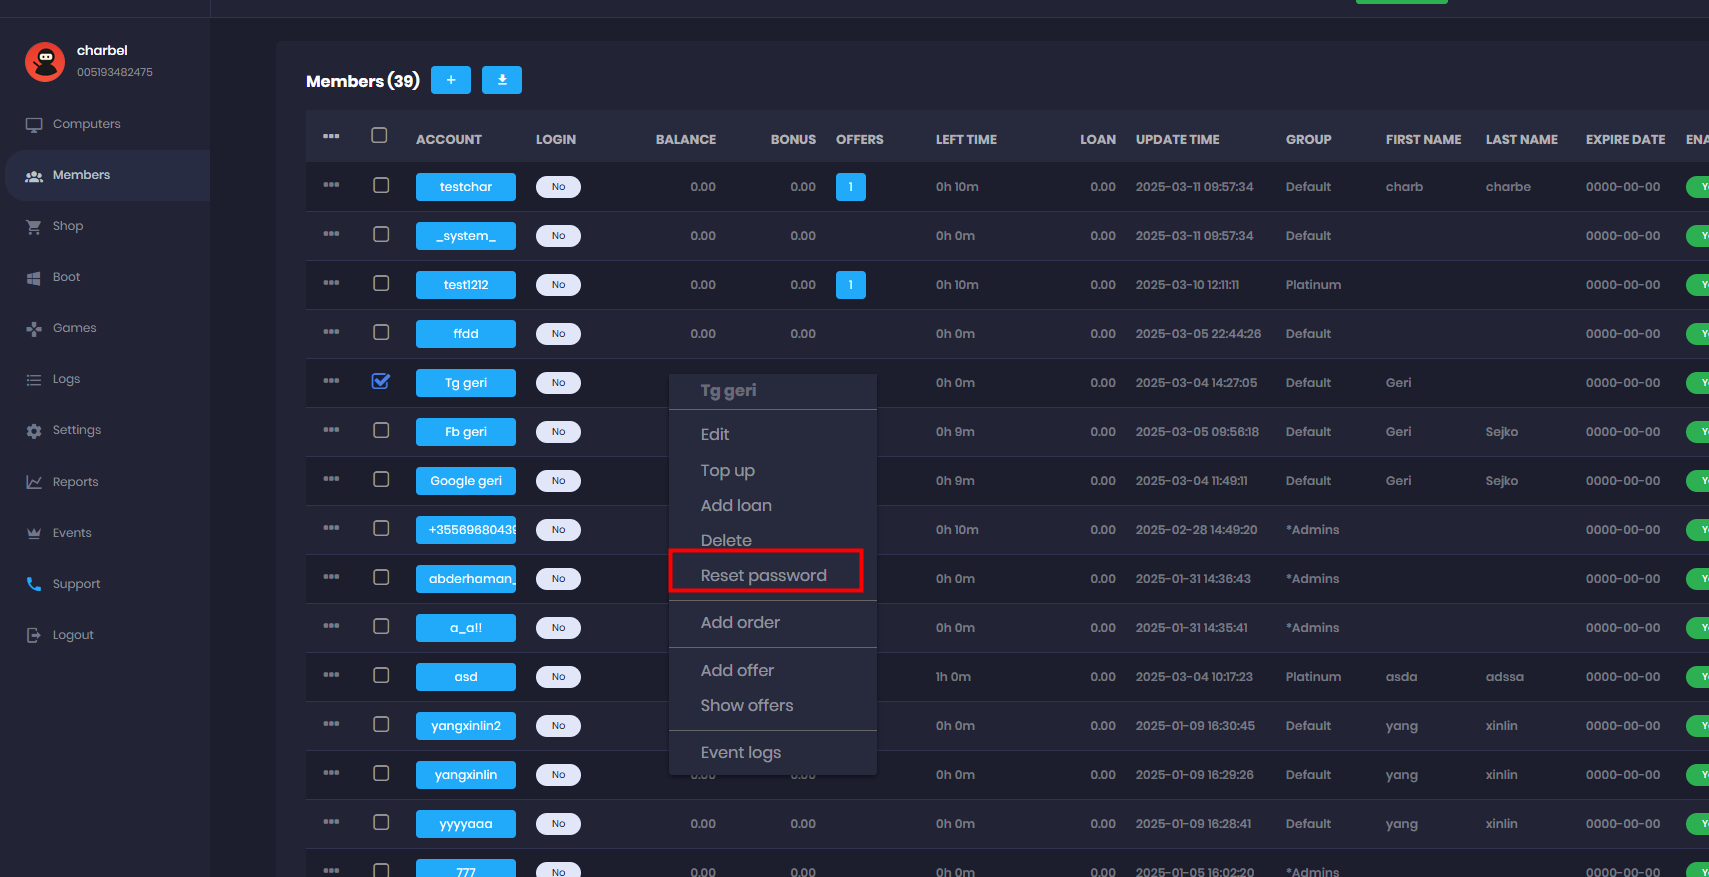Screen dimensions: 1709x877
Task: Open Computers via its monitor icon
Action: (x=34, y=125)
